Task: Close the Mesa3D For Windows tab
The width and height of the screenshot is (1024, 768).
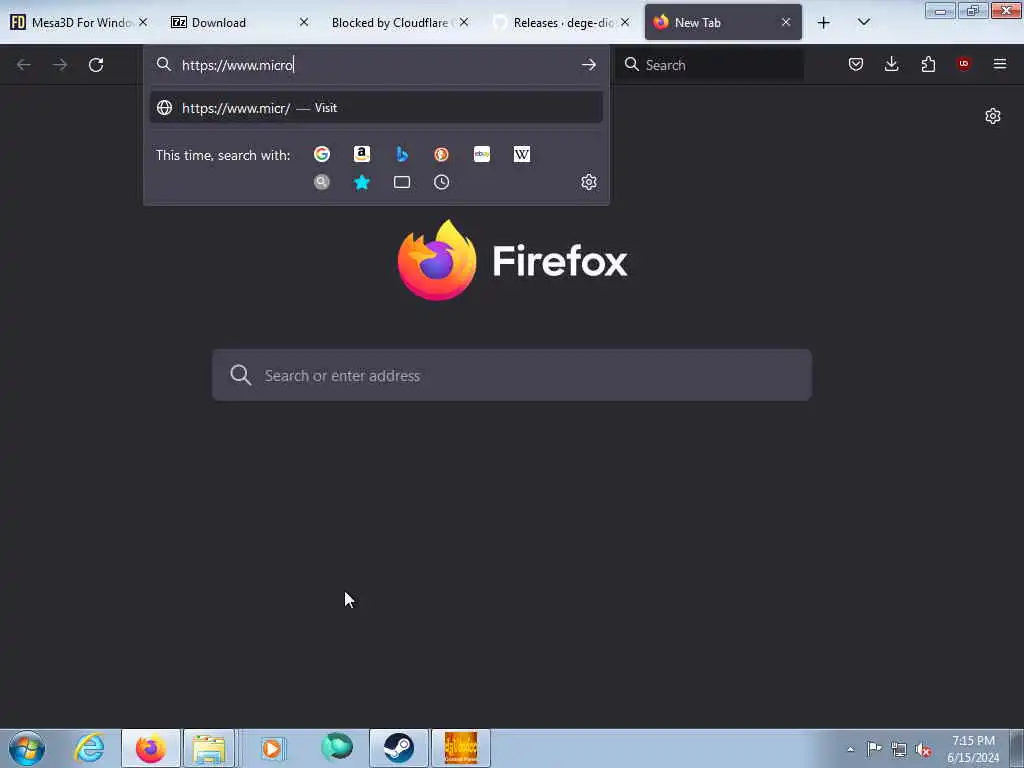Action: click(x=143, y=22)
